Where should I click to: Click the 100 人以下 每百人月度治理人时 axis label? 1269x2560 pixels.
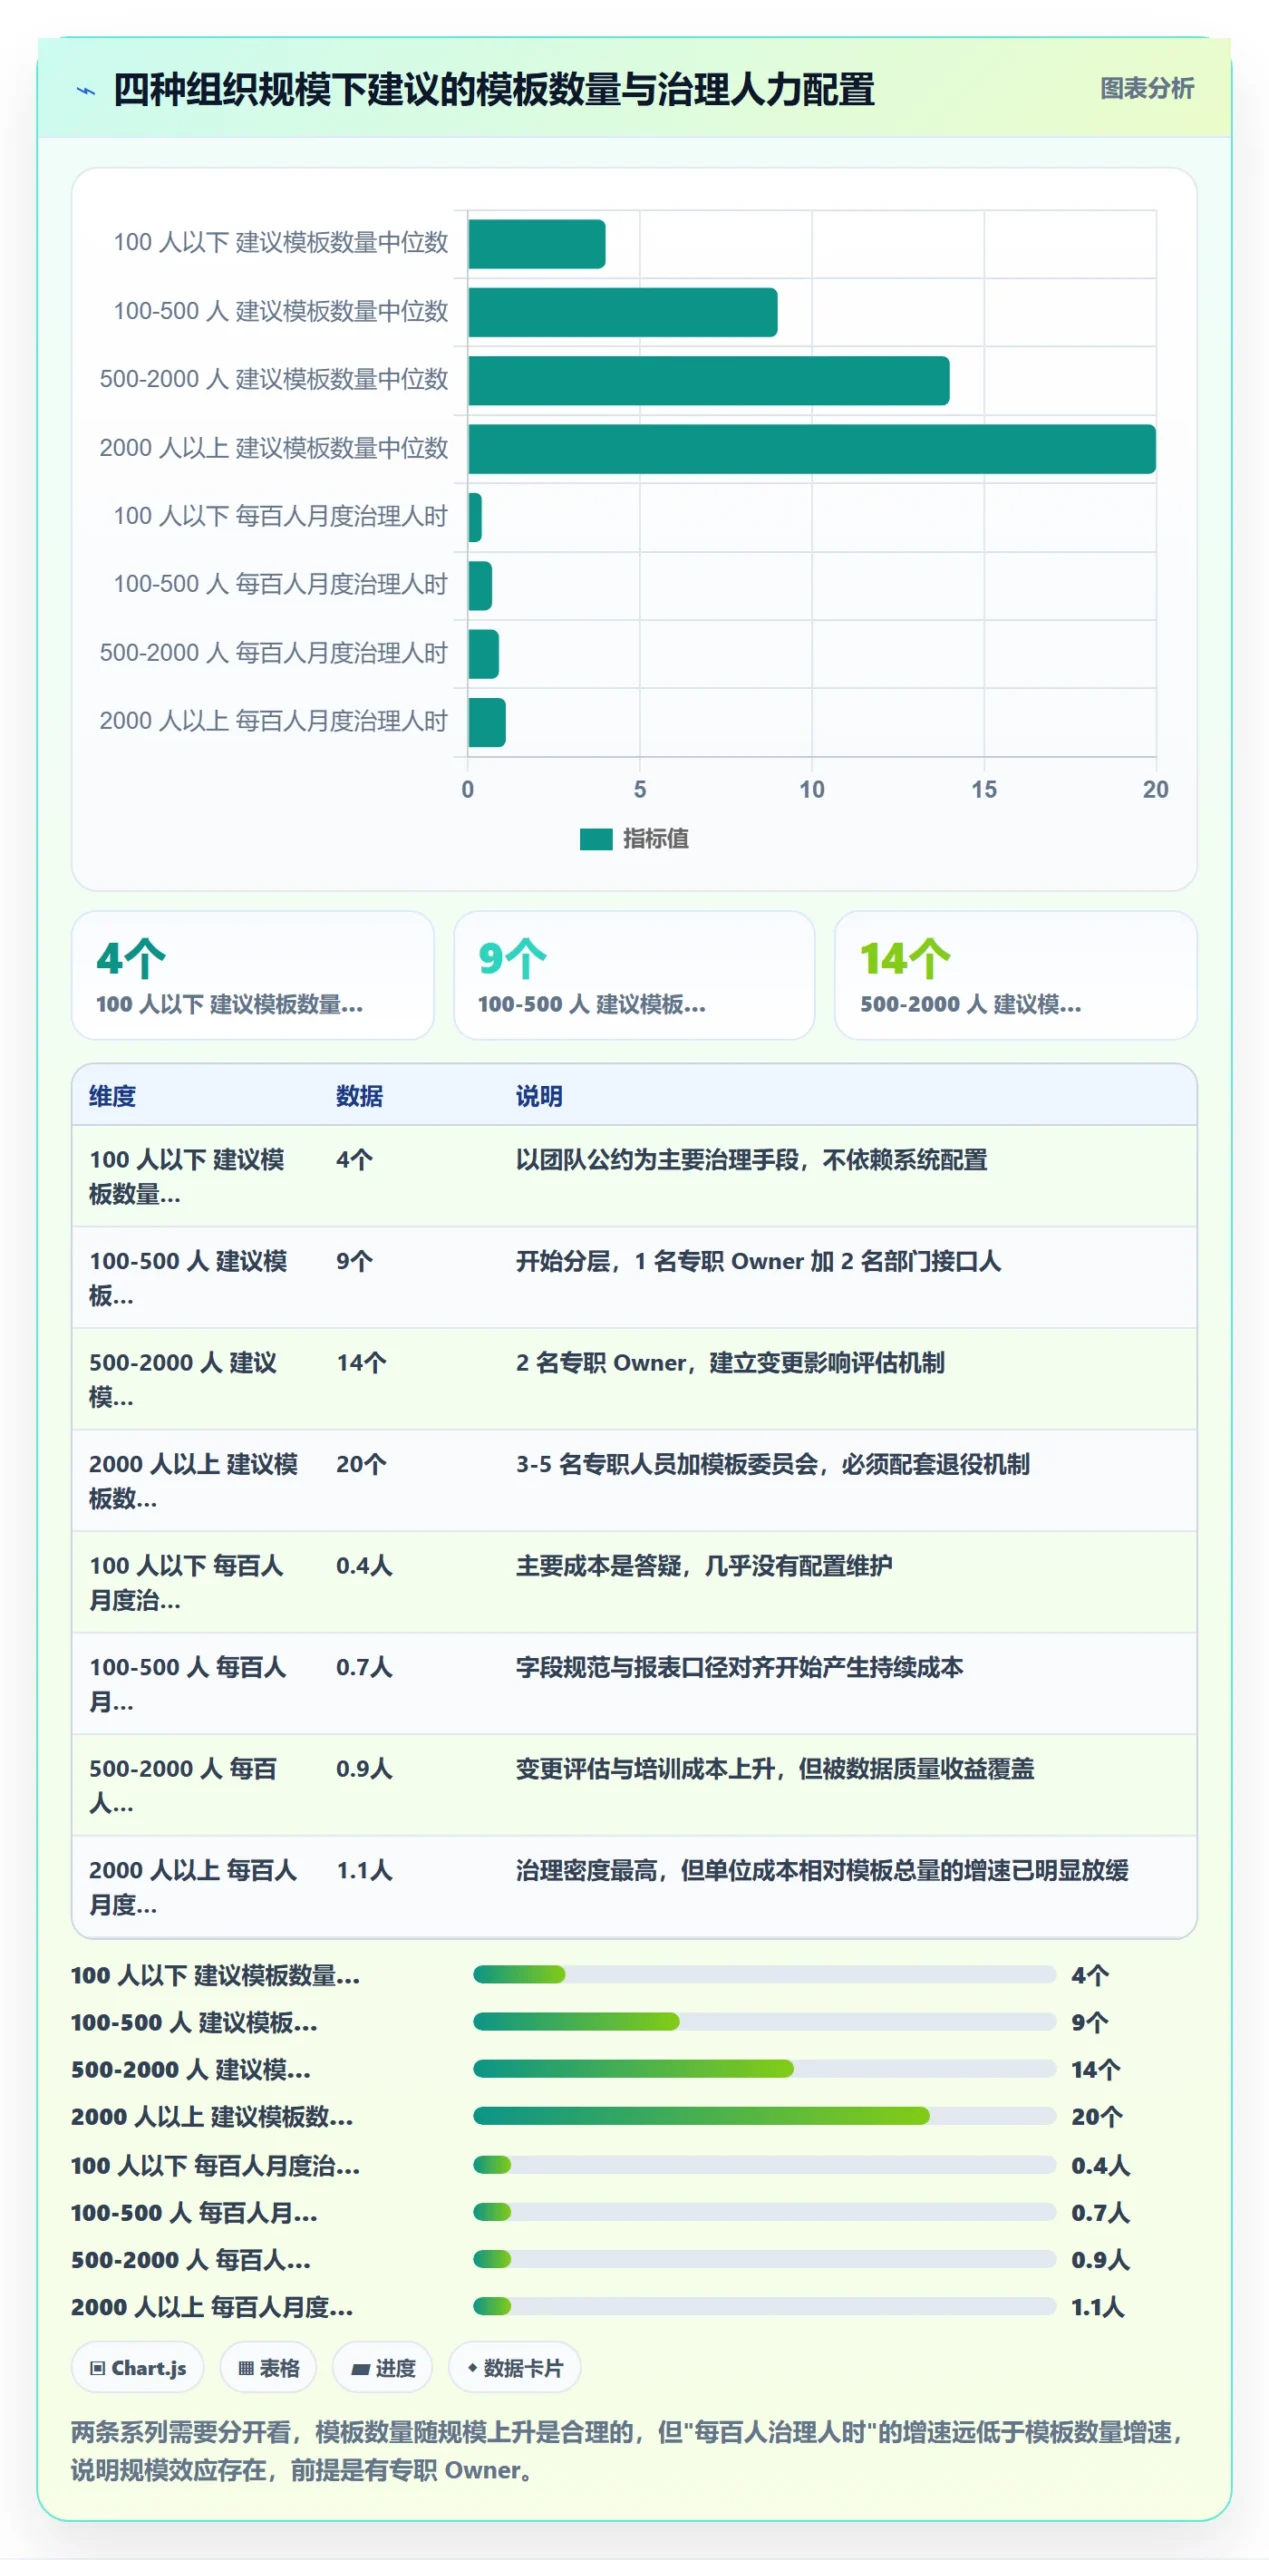tap(280, 516)
